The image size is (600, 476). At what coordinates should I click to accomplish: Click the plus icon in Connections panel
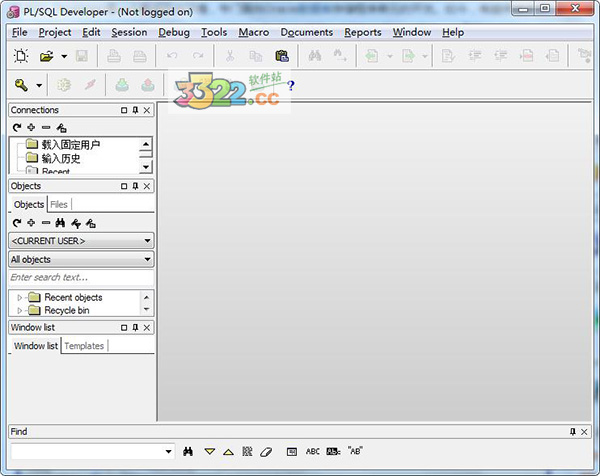31,127
